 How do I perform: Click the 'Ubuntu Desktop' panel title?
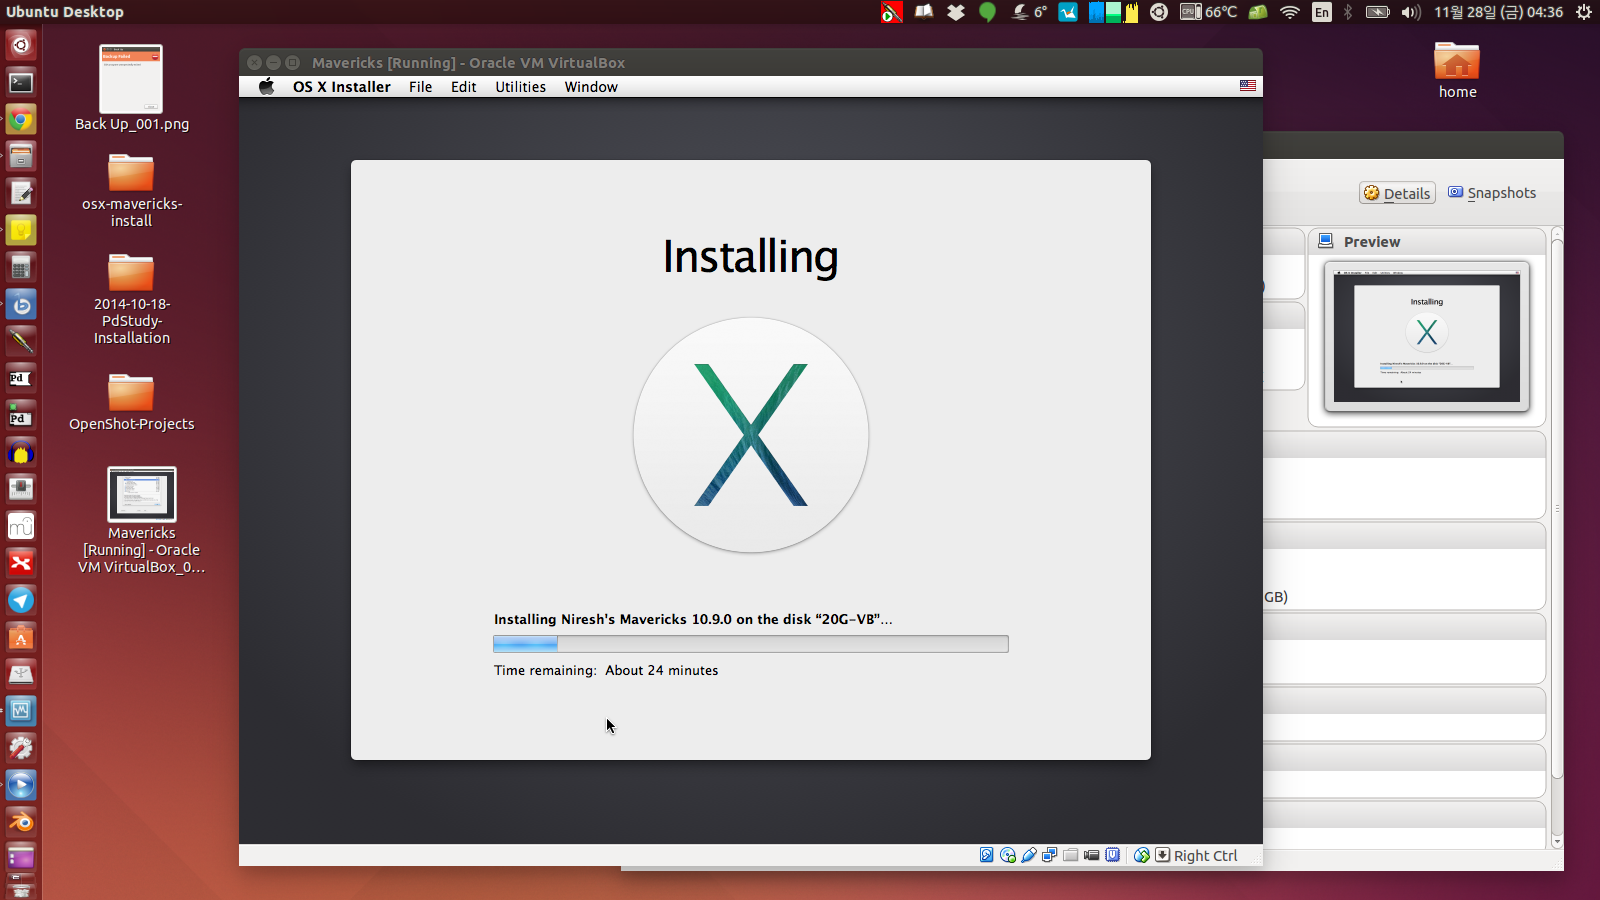65,12
